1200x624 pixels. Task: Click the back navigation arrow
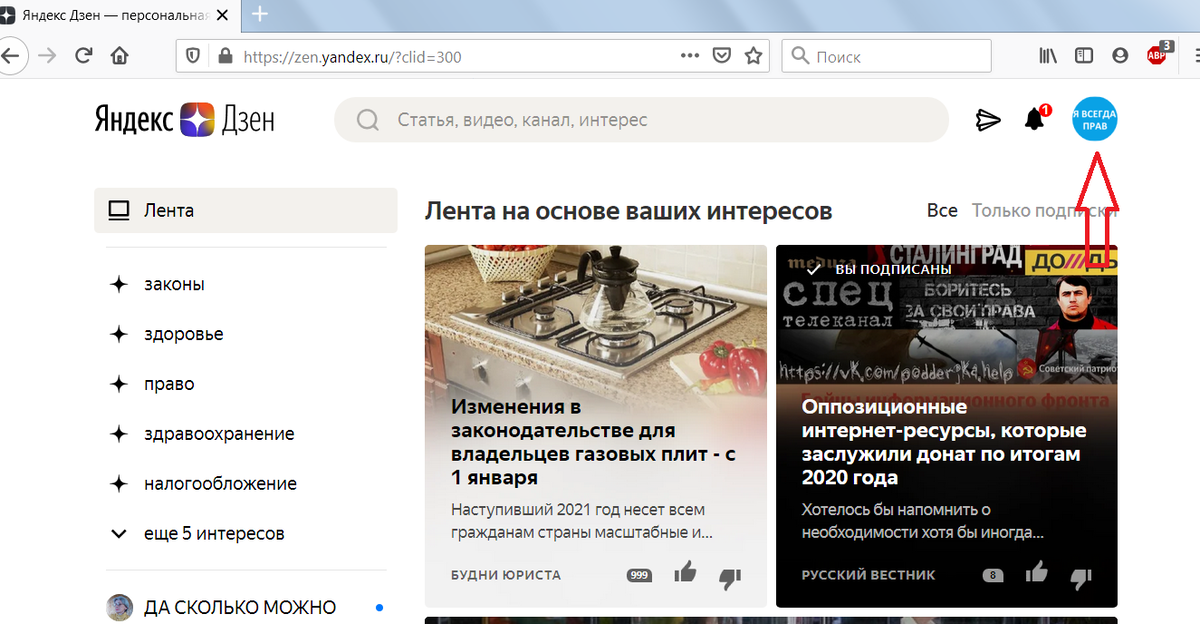(x=8, y=56)
